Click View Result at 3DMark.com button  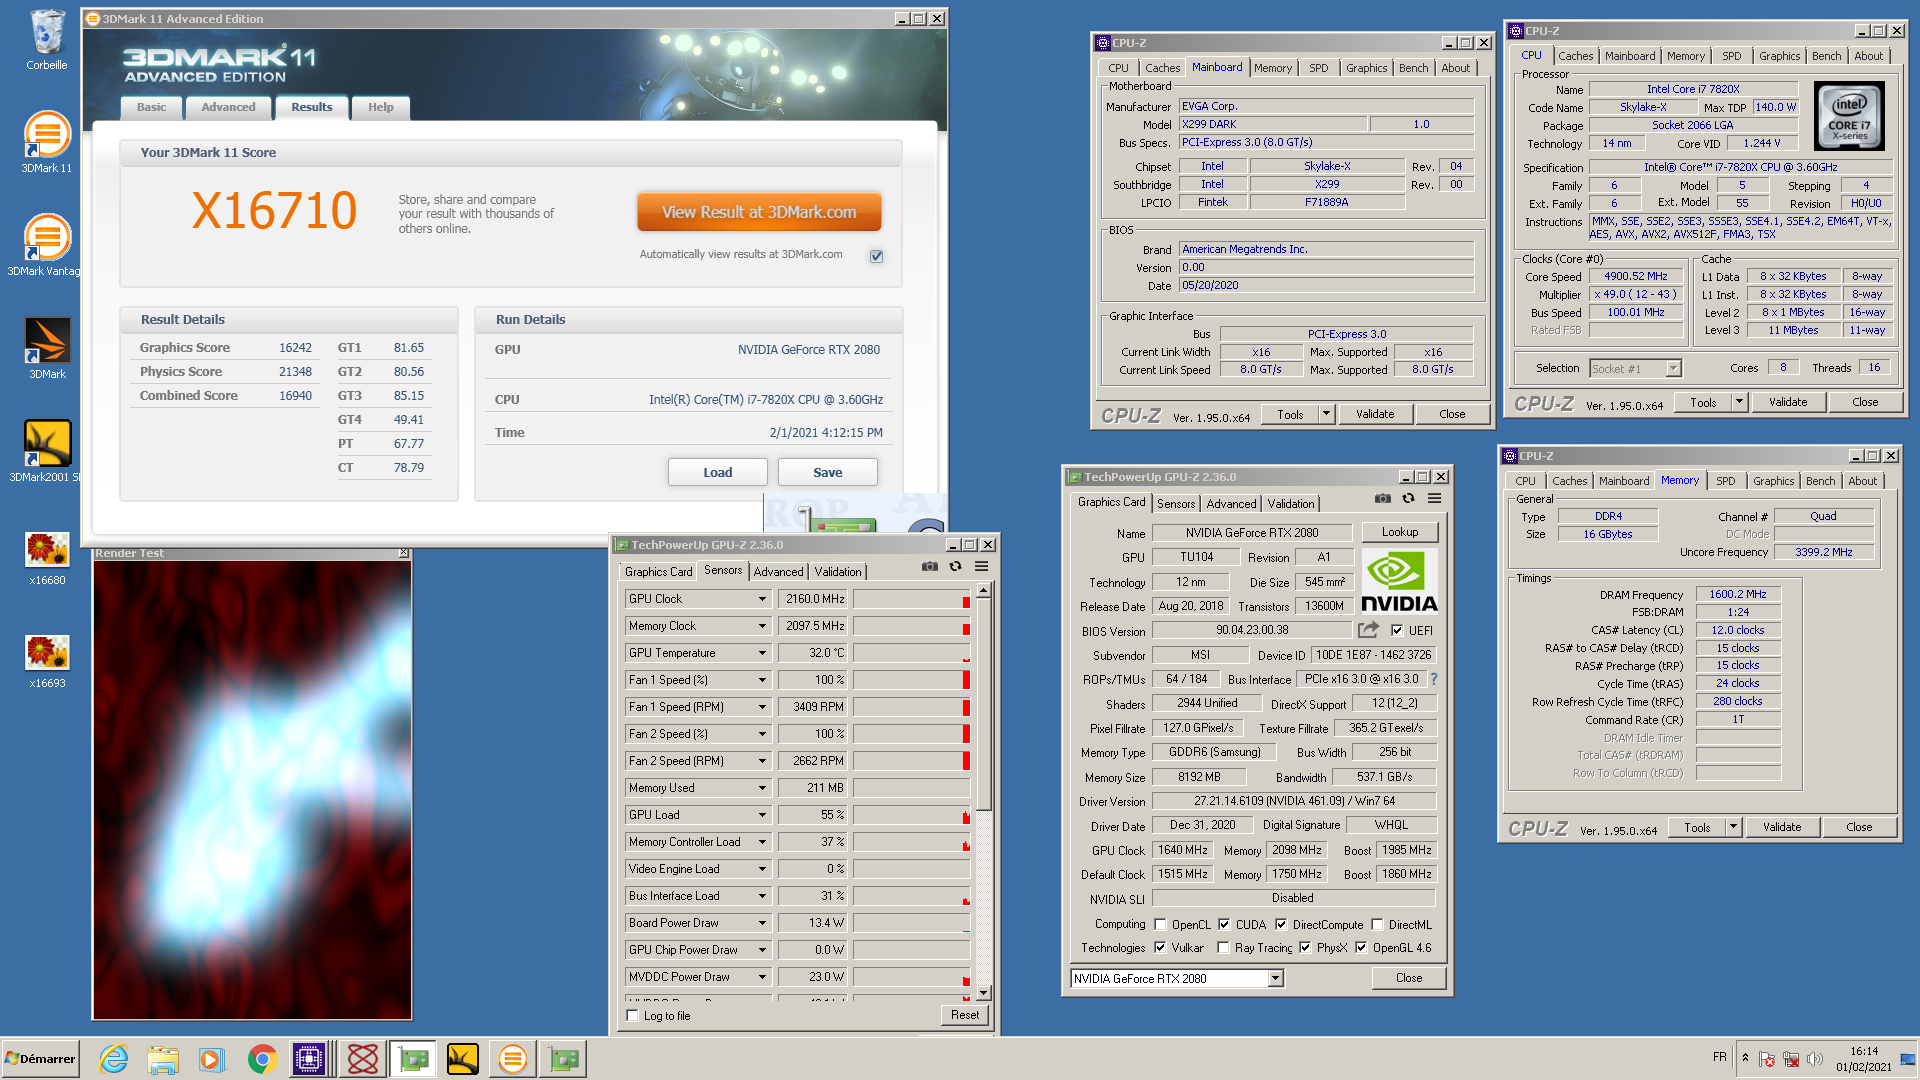tap(759, 212)
